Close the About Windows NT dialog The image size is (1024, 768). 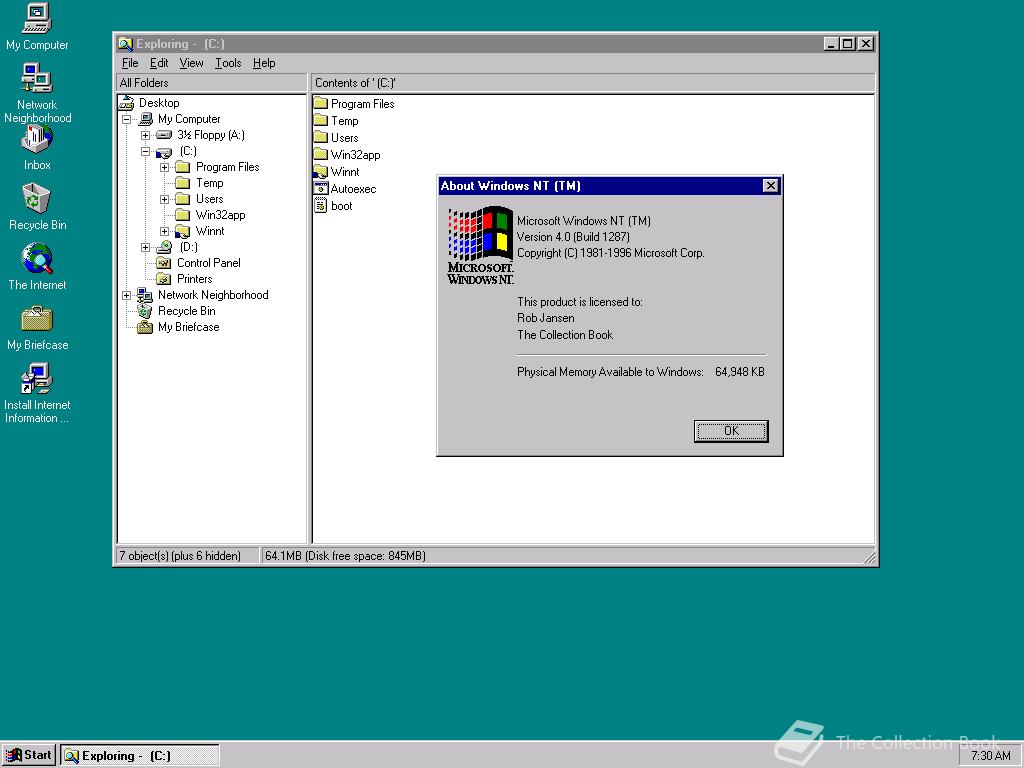(771, 185)
